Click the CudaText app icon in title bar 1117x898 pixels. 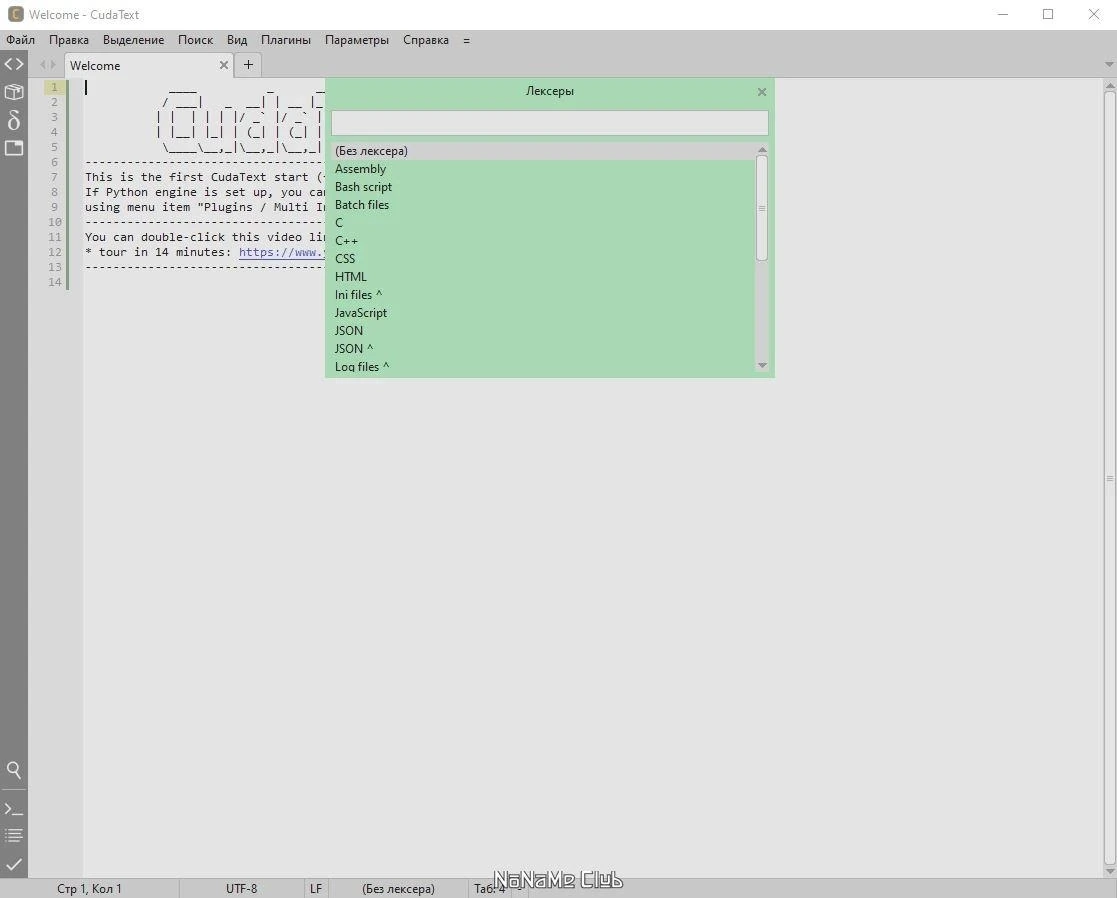[15, 14]
